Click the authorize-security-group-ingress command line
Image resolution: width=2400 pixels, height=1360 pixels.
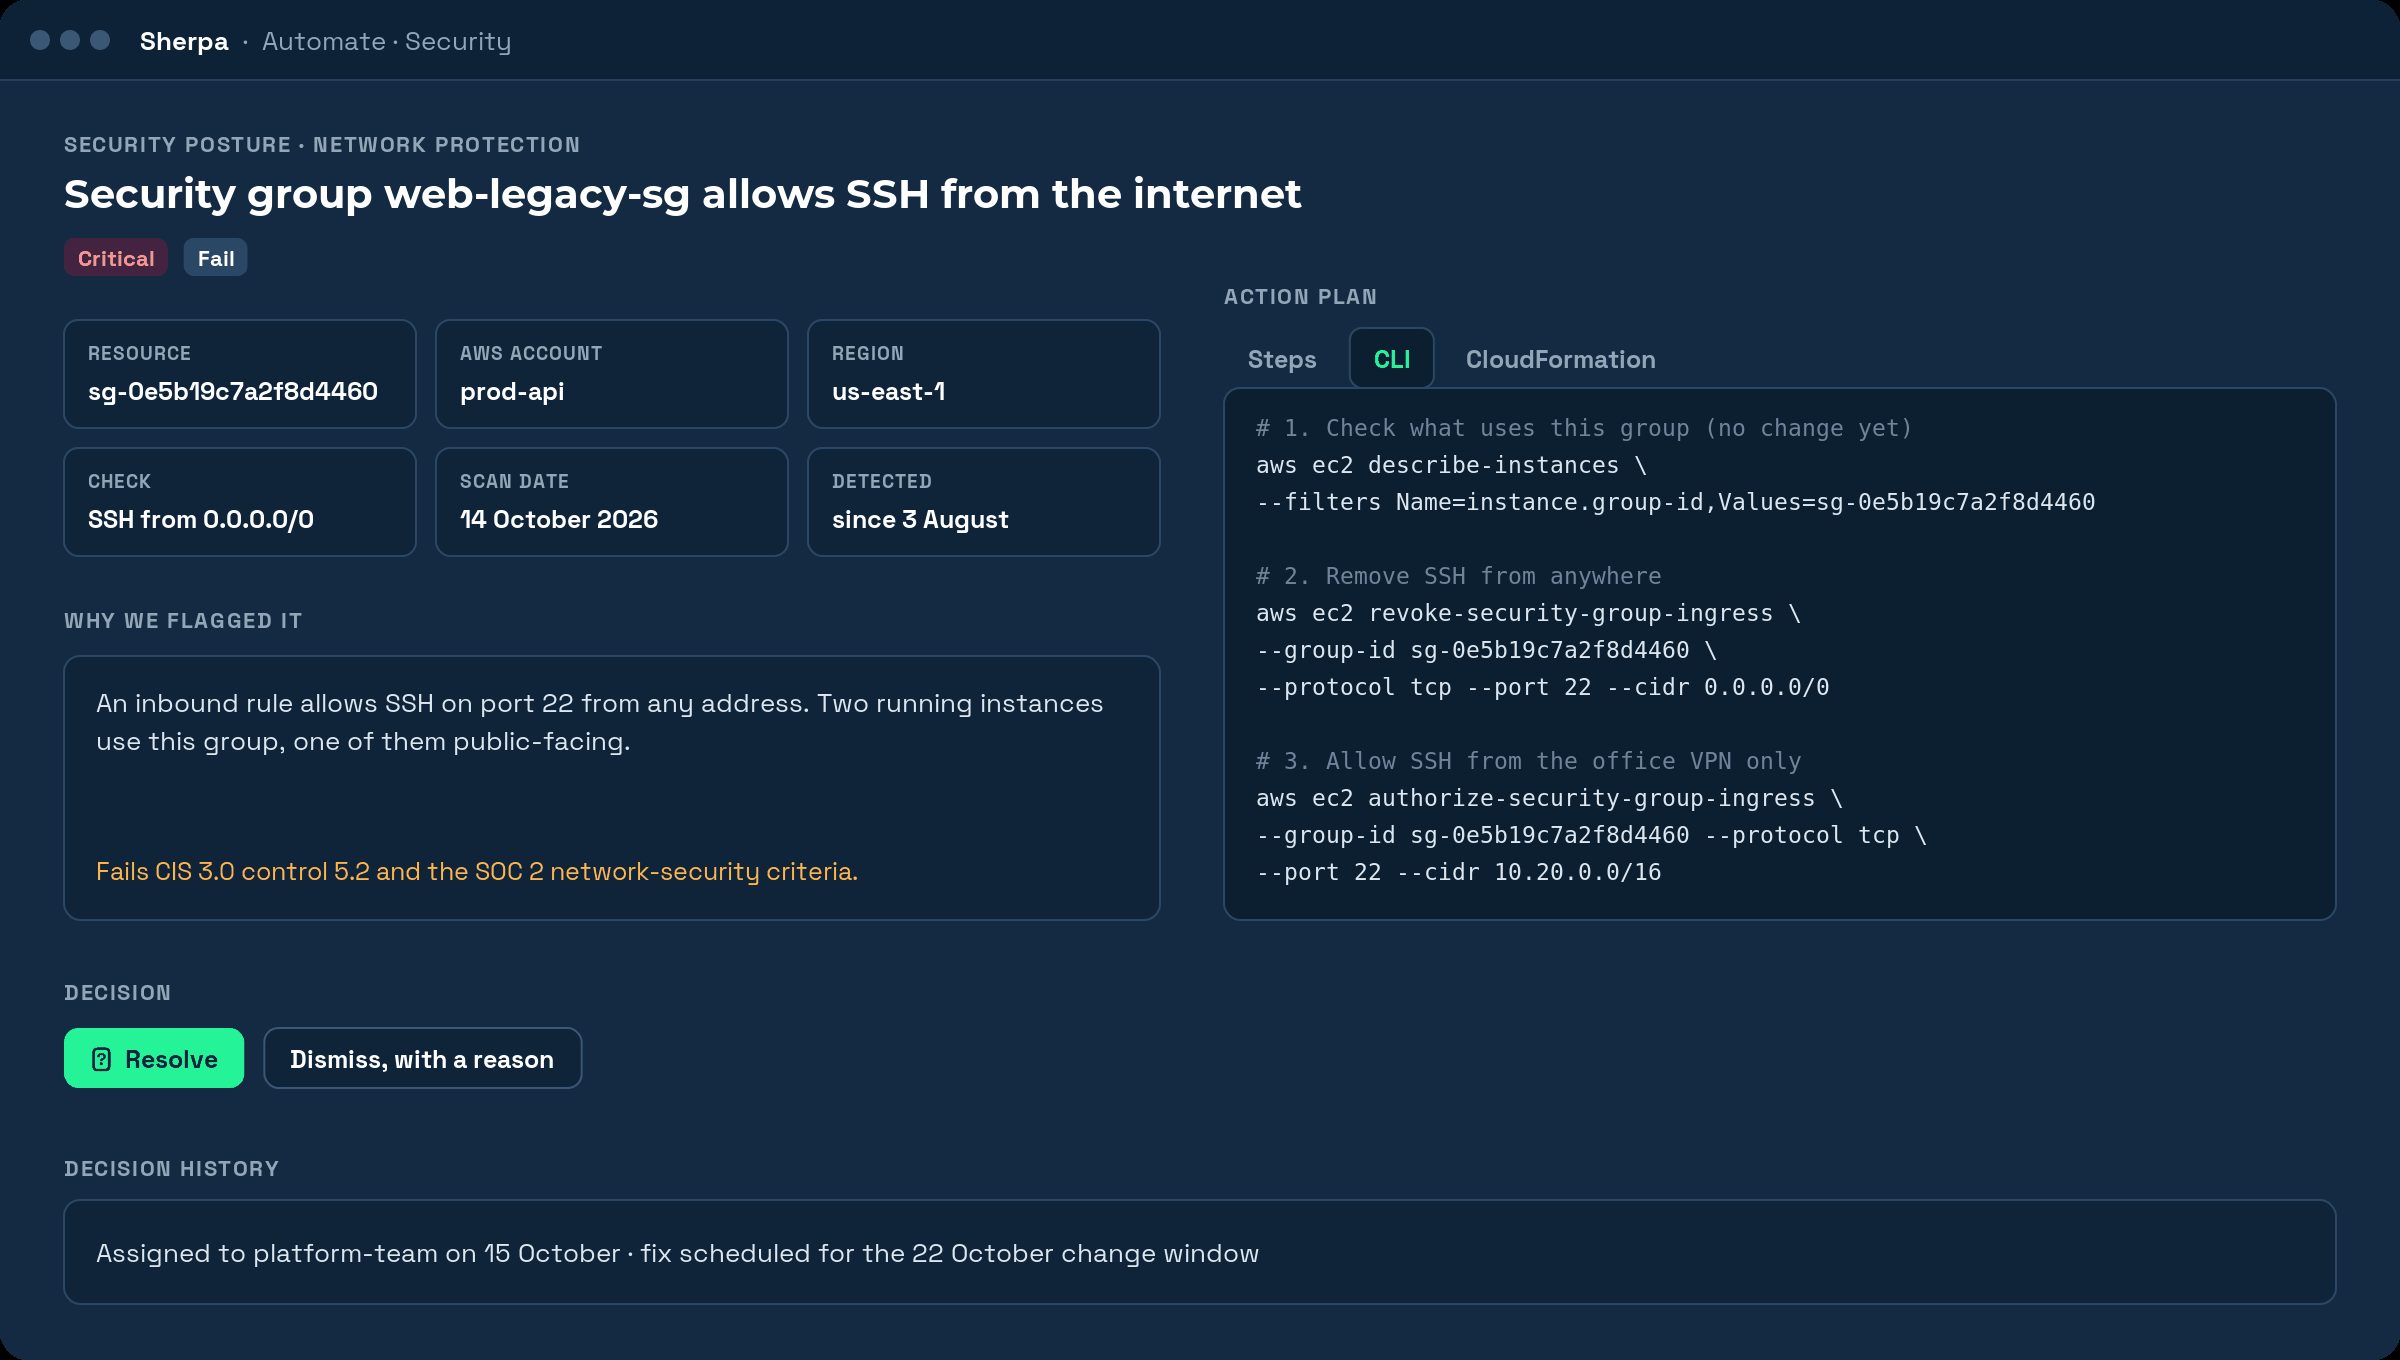(1549, 798)
